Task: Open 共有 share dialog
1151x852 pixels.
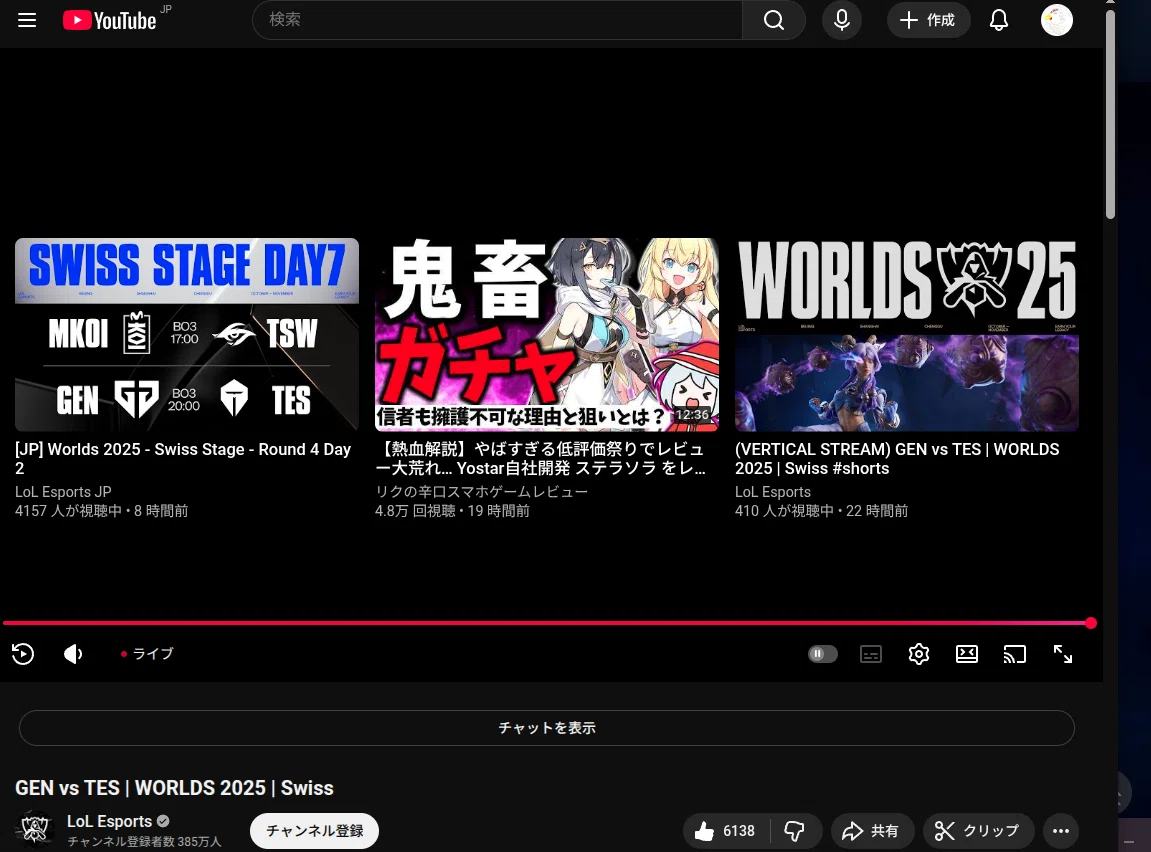Action: point(872,831)
